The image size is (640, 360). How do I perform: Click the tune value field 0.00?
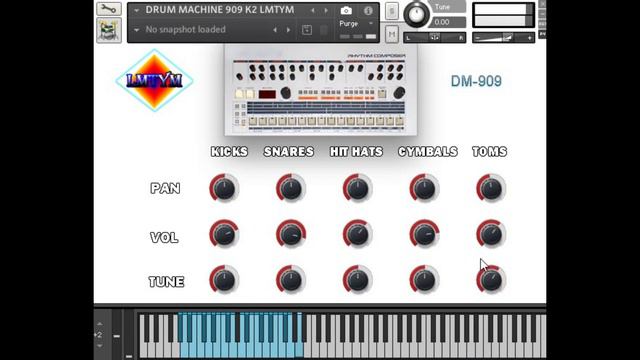tap(449, 22)
